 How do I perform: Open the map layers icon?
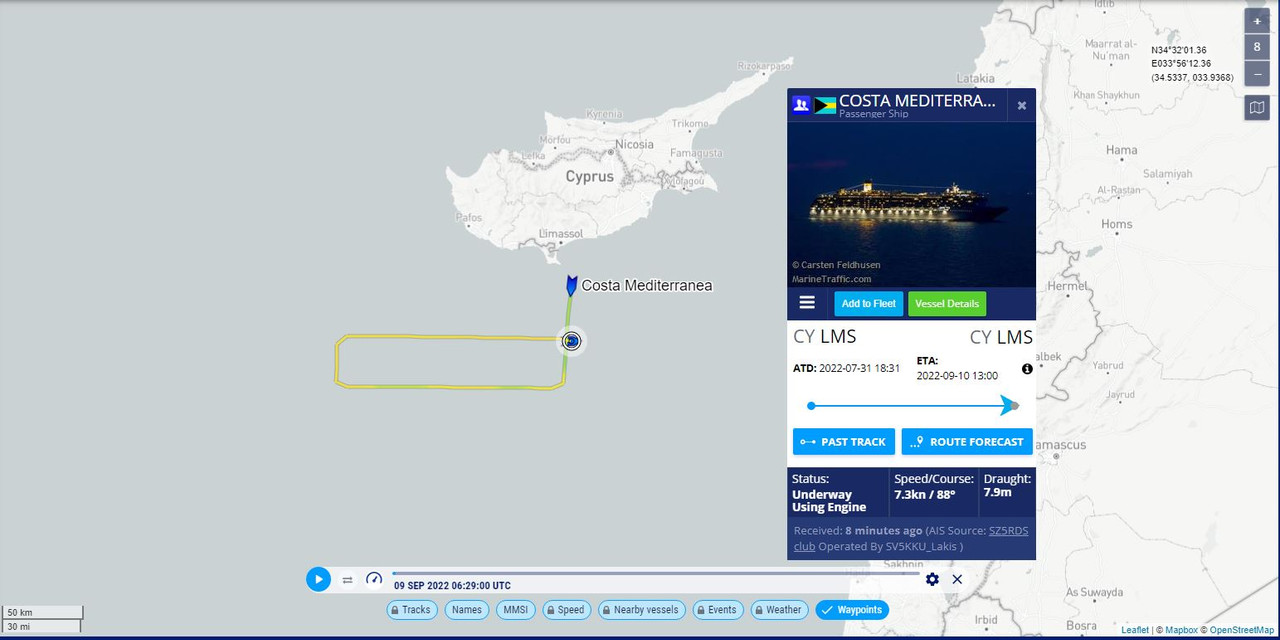1257,107
